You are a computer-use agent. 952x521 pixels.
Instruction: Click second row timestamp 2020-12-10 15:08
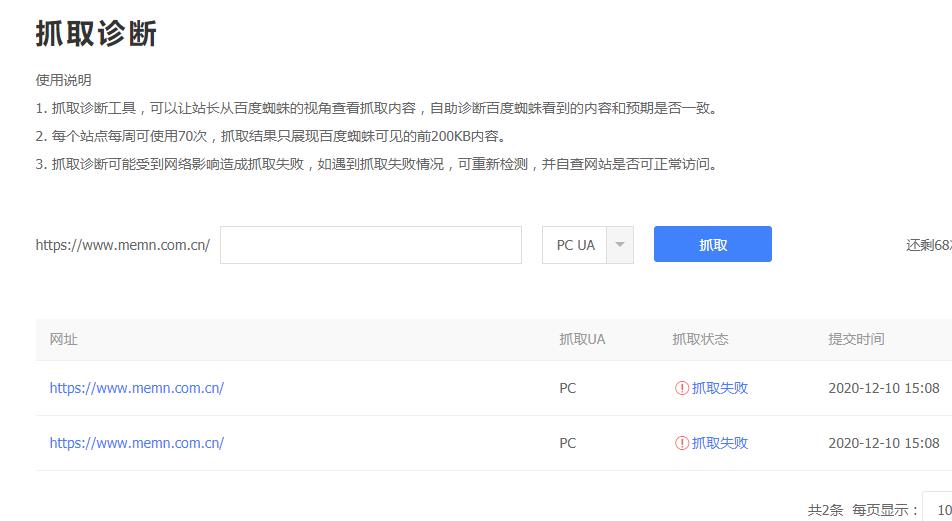(883, 443)
